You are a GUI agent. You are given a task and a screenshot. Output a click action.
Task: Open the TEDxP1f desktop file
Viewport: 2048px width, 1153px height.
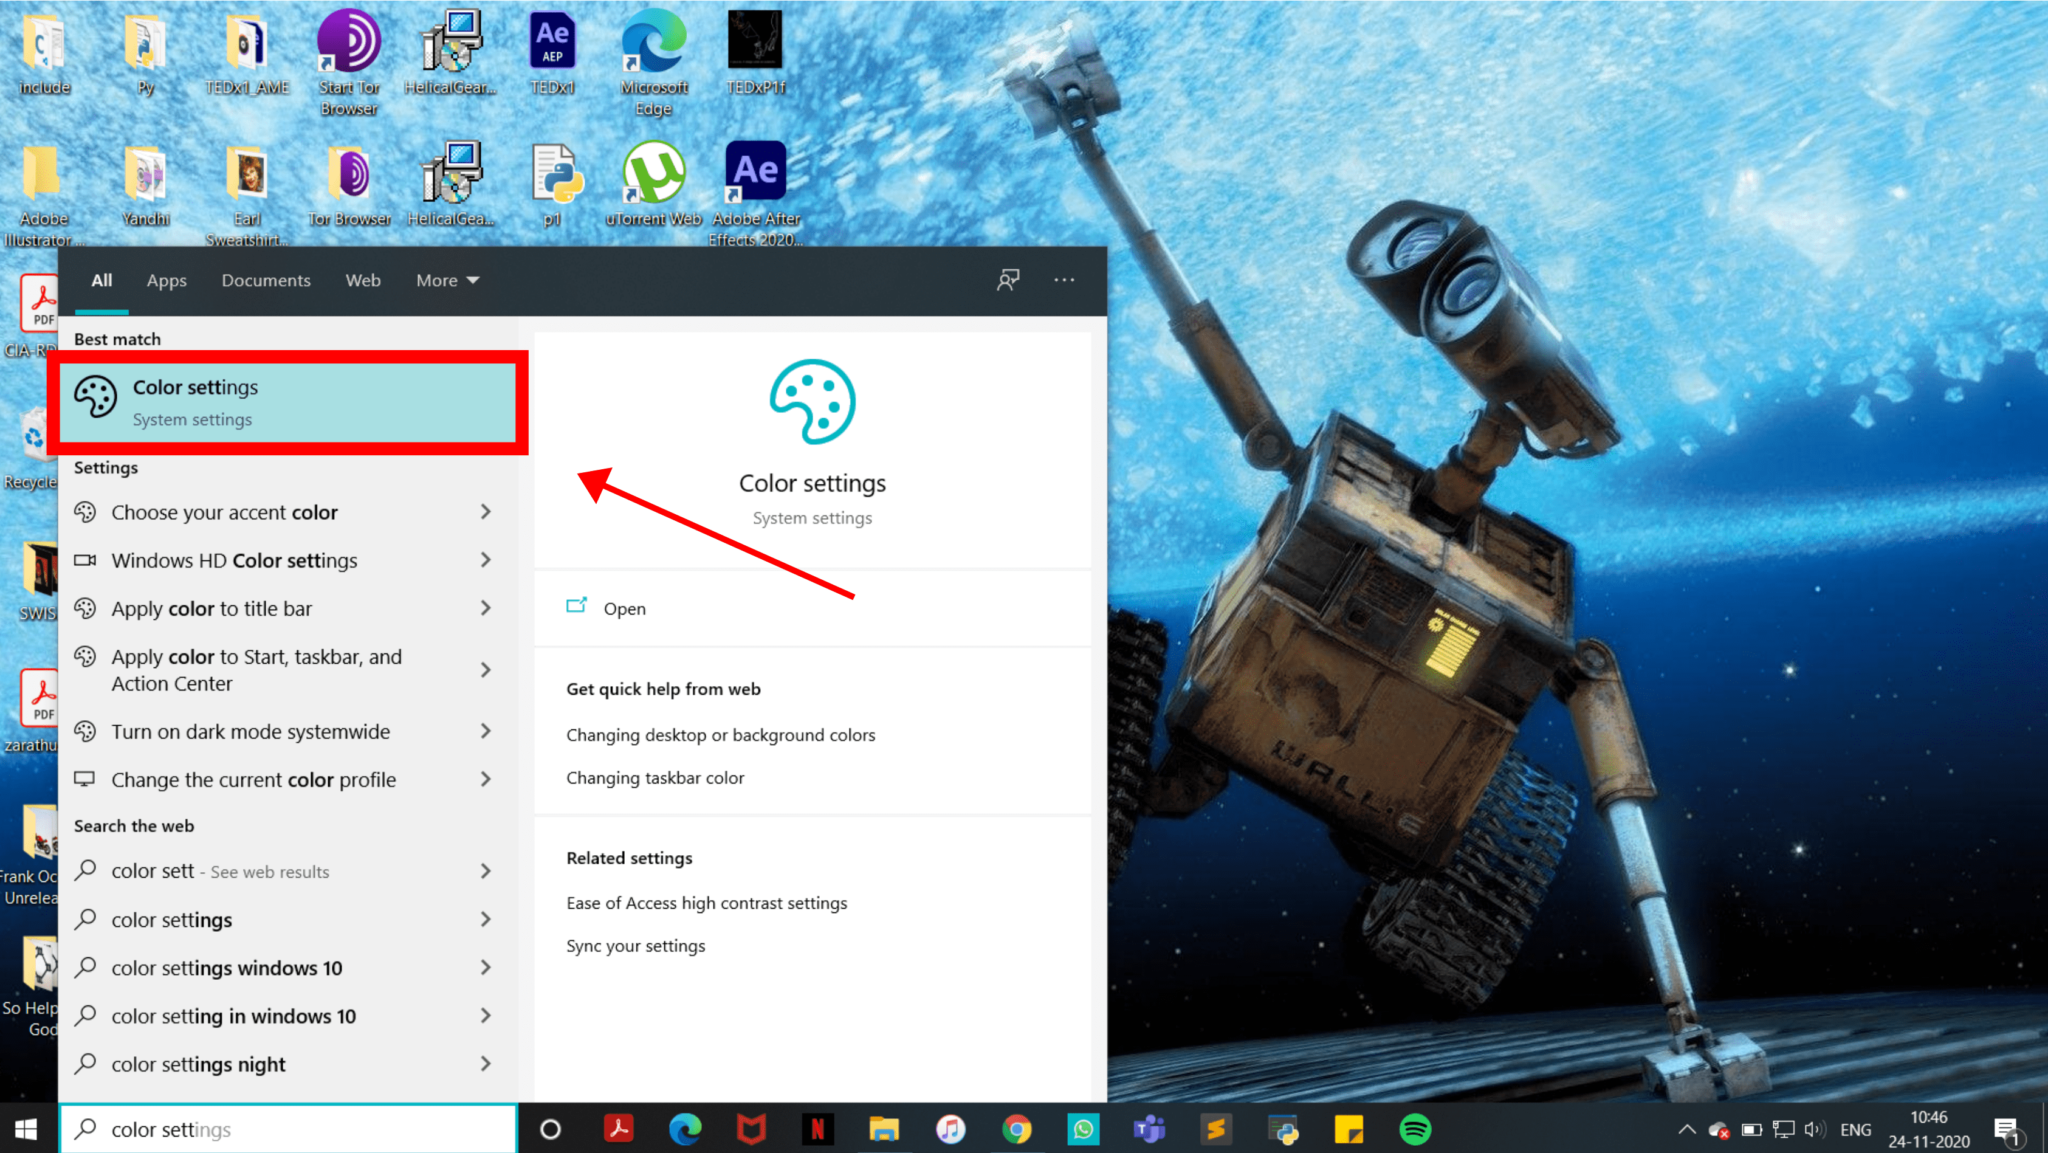pyautogui.click(x=756, y=54)
